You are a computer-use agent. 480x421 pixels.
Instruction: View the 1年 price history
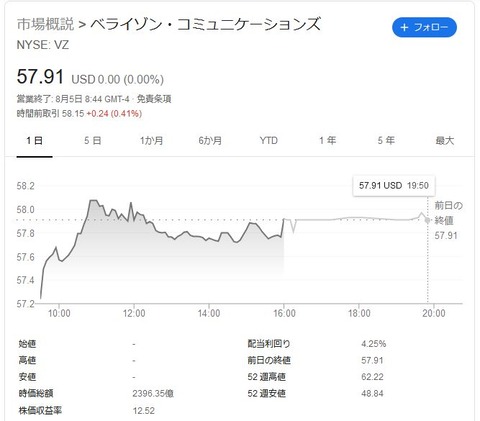pos(327,140)
